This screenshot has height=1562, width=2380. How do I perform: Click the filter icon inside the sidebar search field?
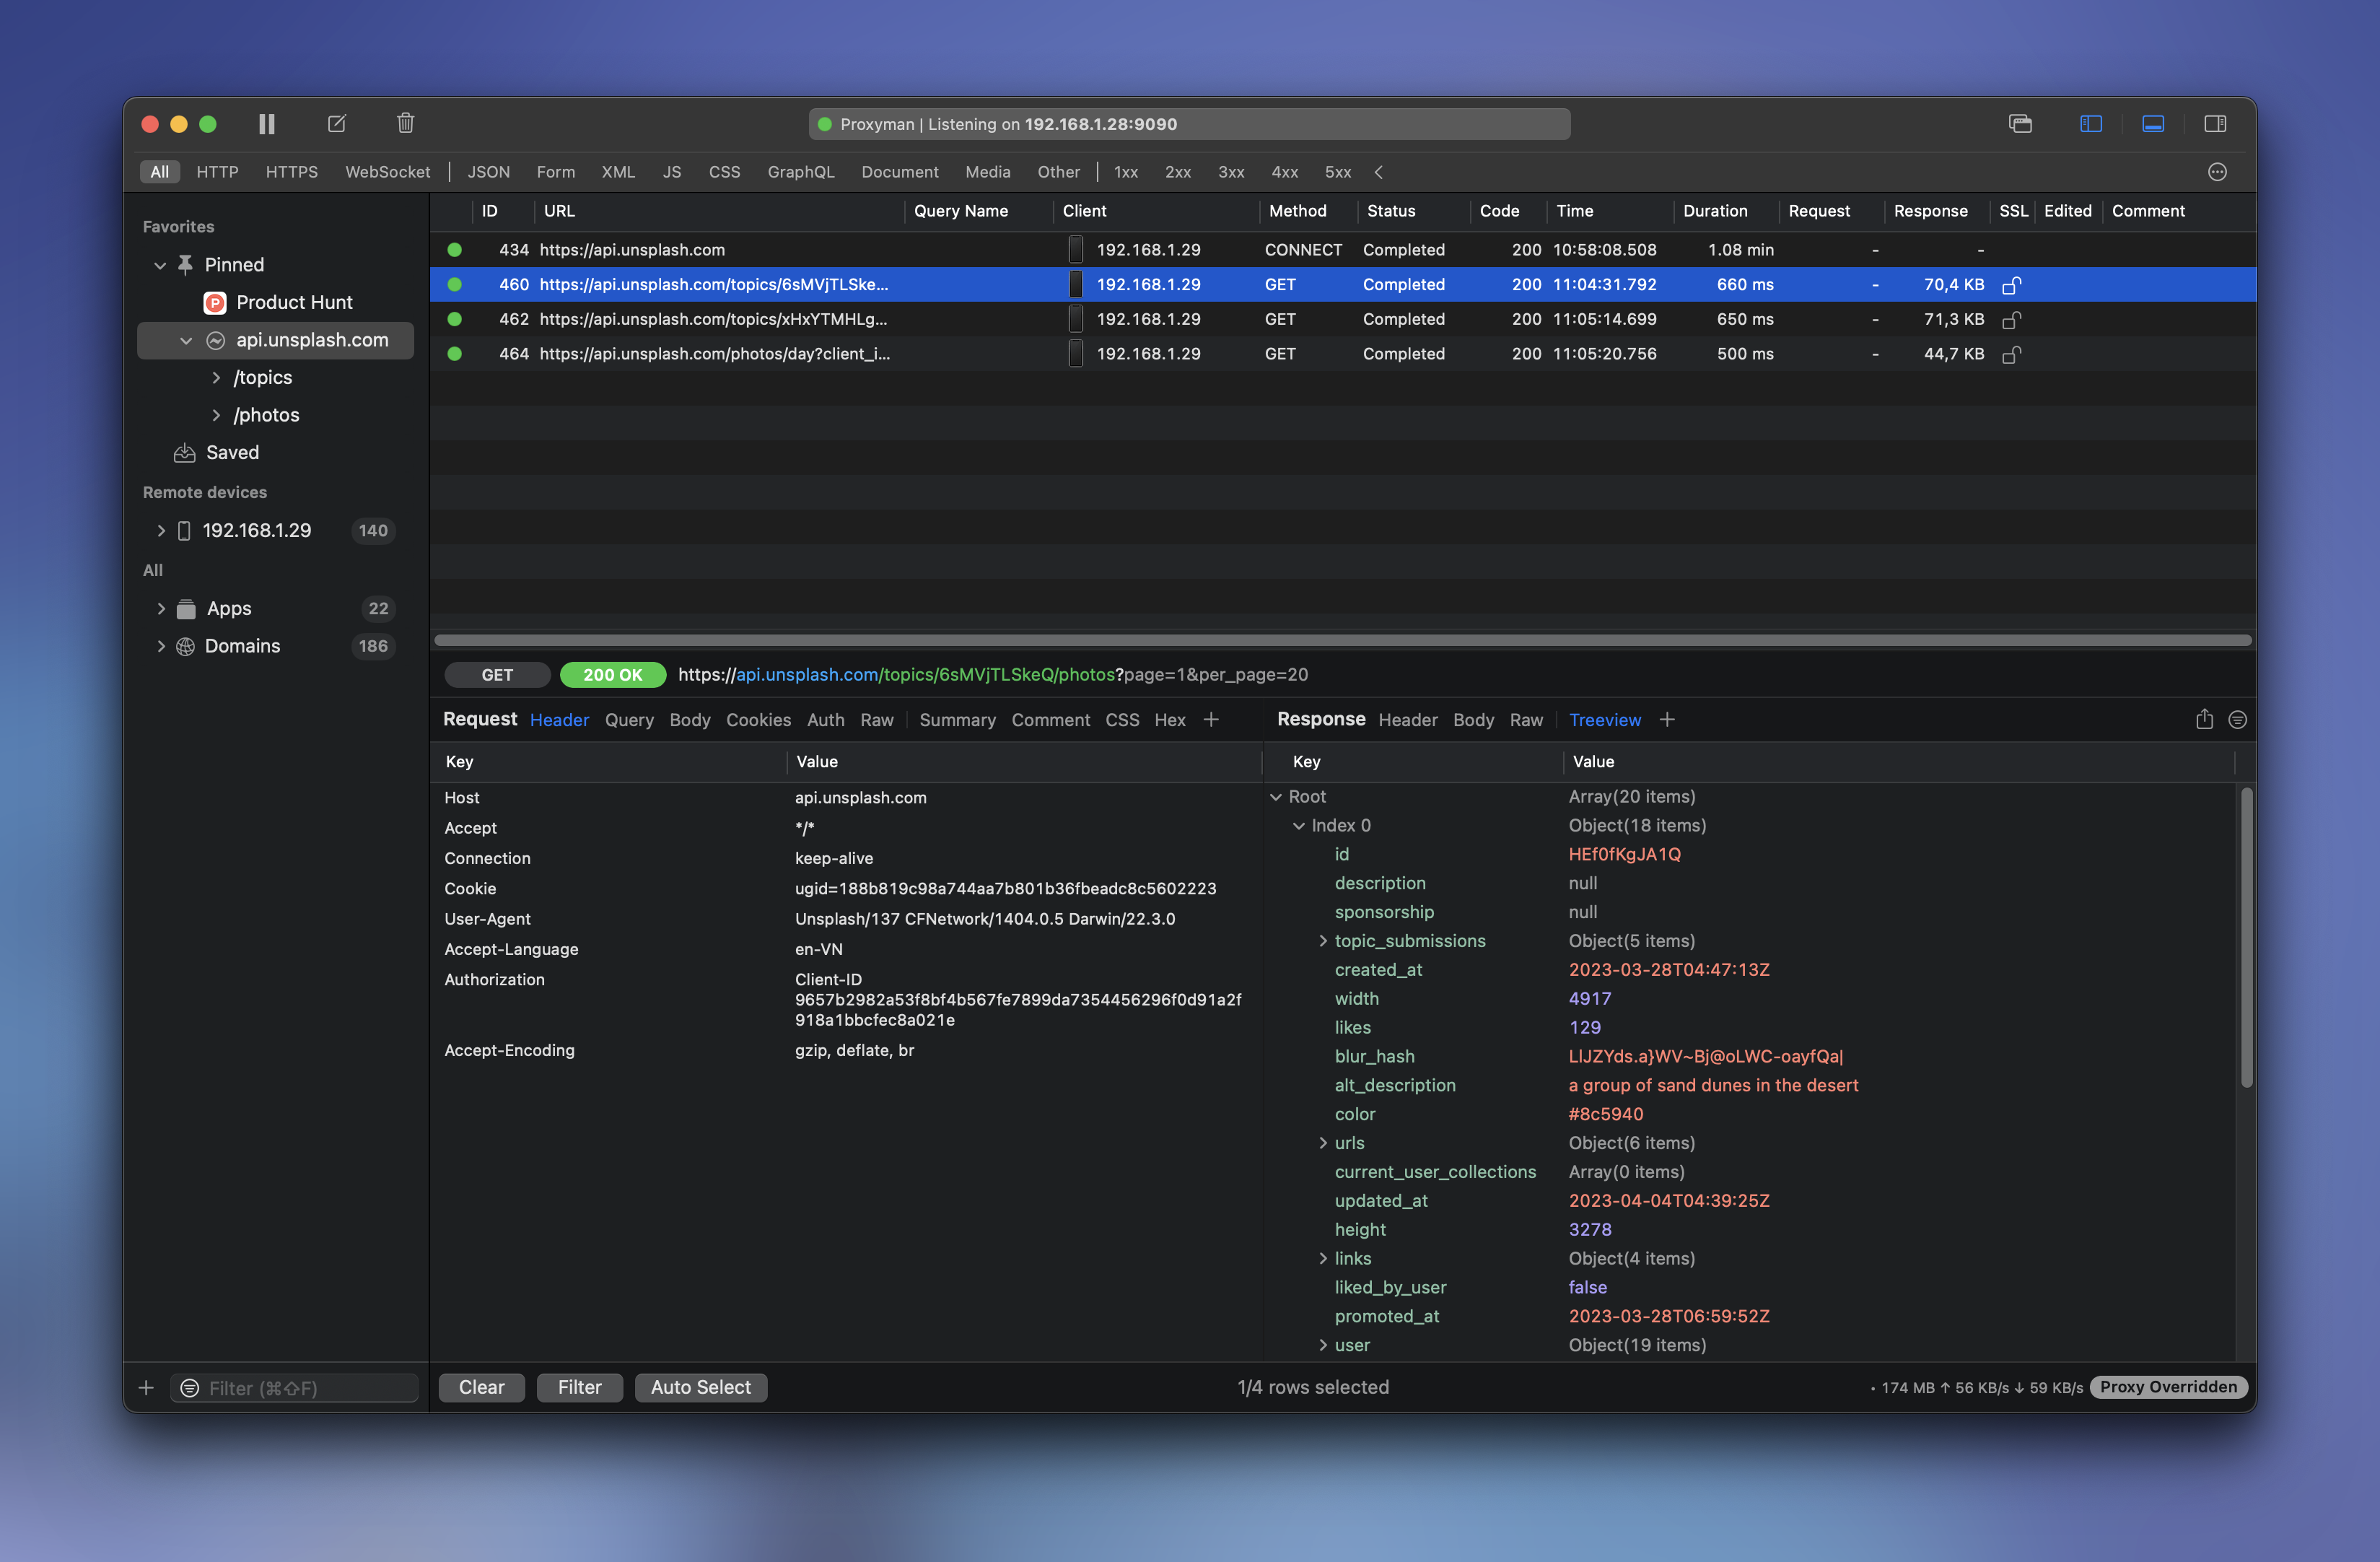190,1388
